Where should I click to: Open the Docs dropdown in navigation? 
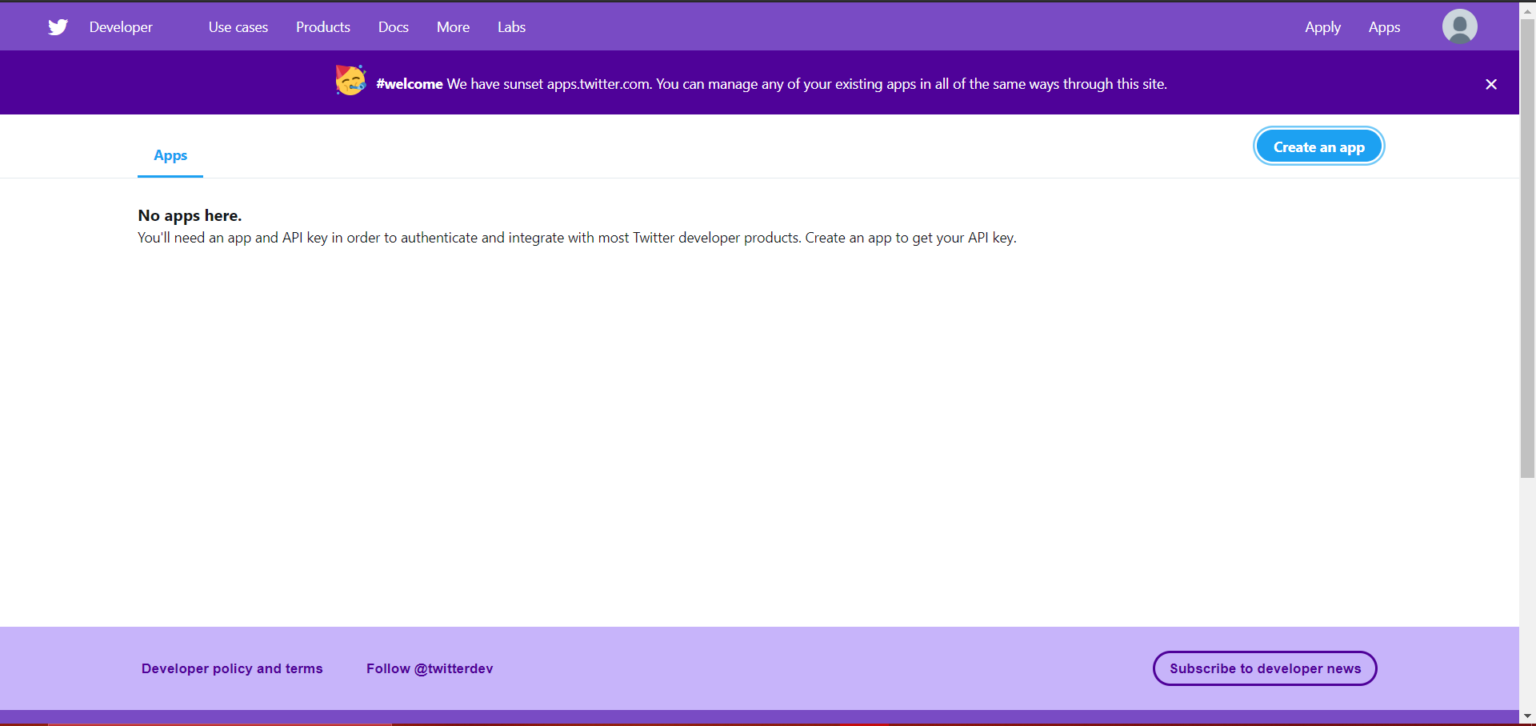393,27
